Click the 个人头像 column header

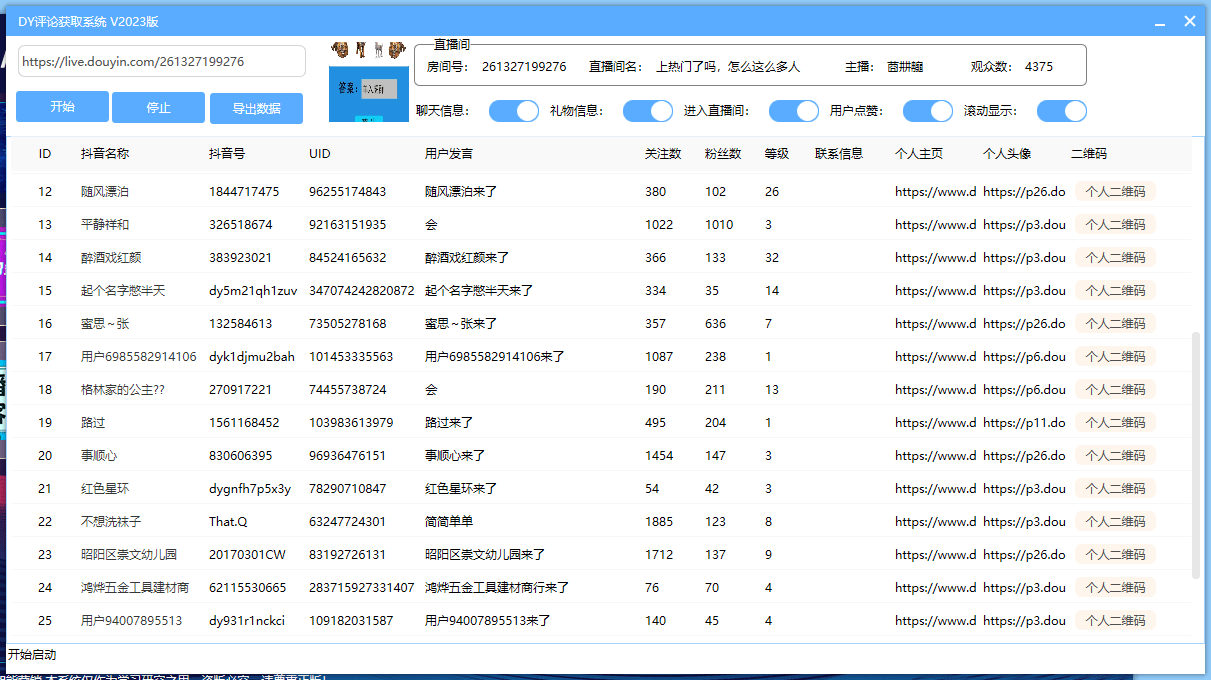tap(1007, 154)
